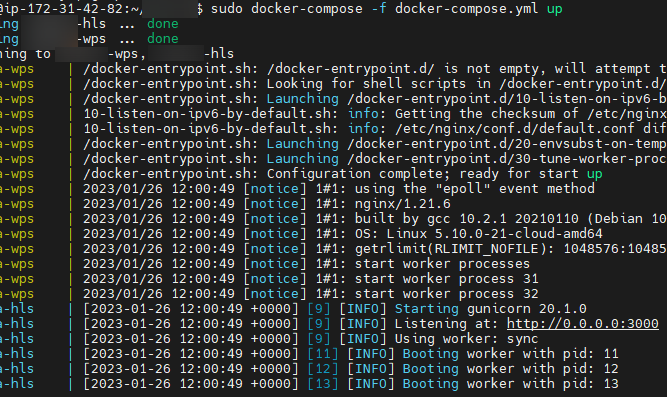
Task: Click the "done" status on the -hls line
Action: click(x=162, y=24)
